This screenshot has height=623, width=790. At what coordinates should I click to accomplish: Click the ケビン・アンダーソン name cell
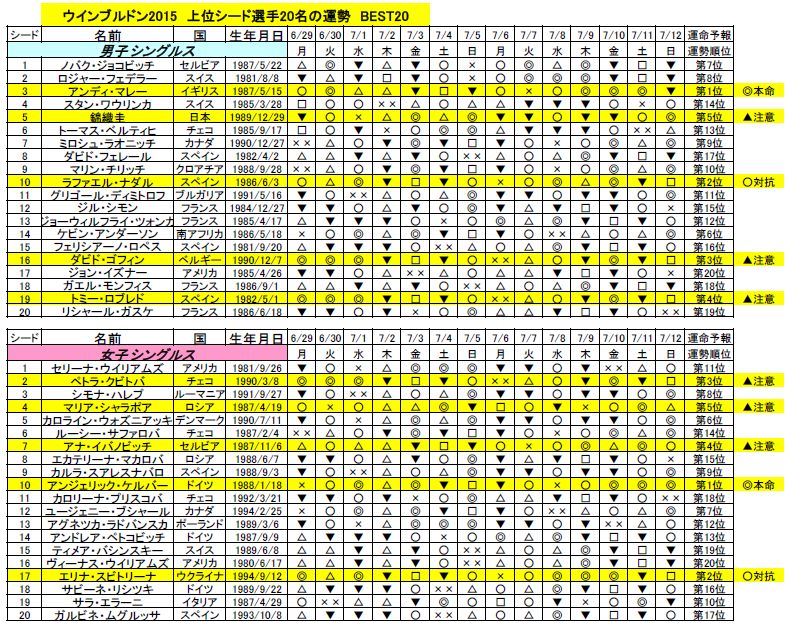(x=108, y=234)
